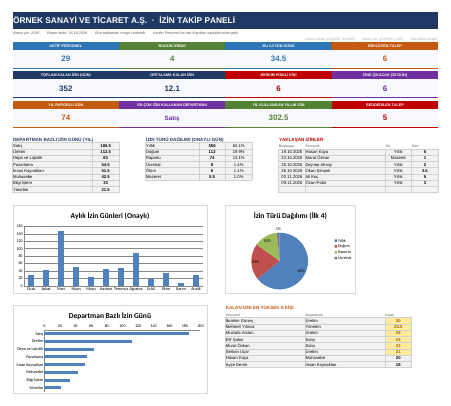
Task: Select the highlighted 30 remaining days cell
Action: click(x=398, y=320)
